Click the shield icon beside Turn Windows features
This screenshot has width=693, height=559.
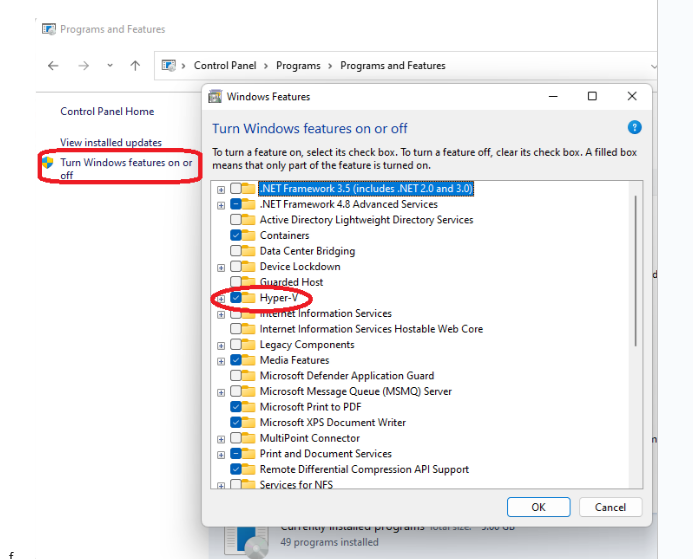point(48,162)
